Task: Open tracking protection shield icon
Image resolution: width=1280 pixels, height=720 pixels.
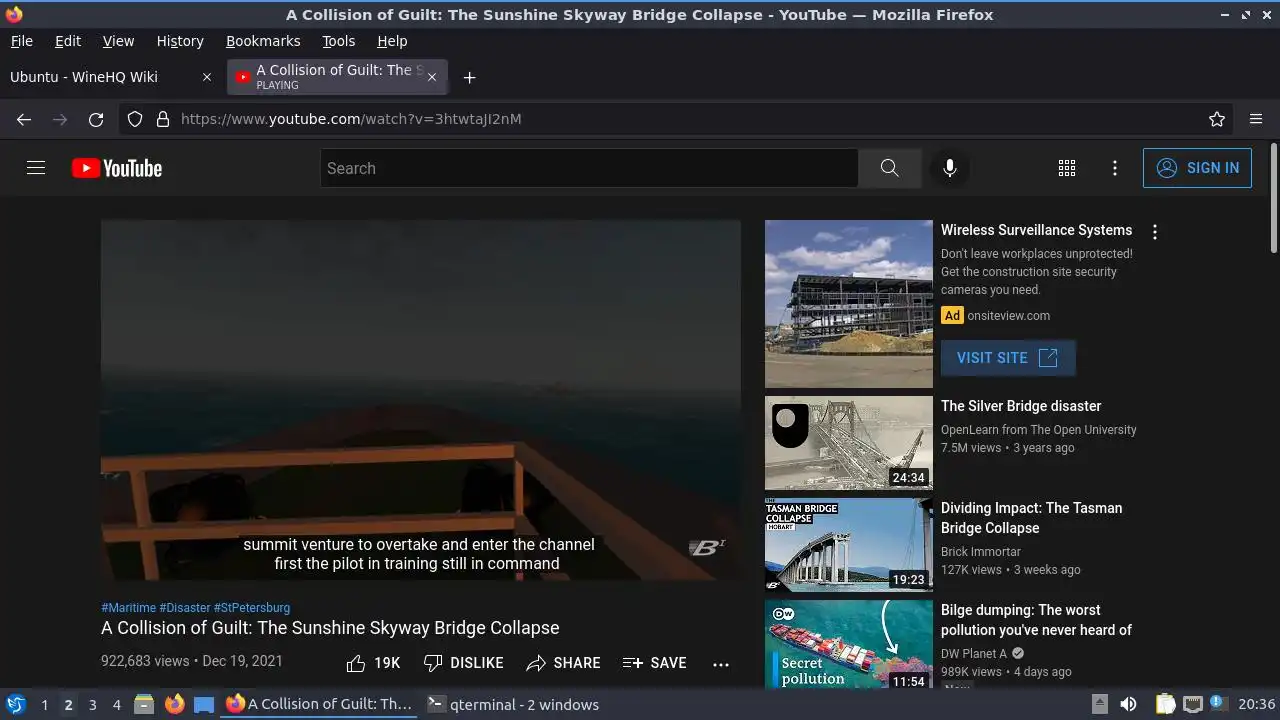Action: pyautogui.click(x=135, y=119)
